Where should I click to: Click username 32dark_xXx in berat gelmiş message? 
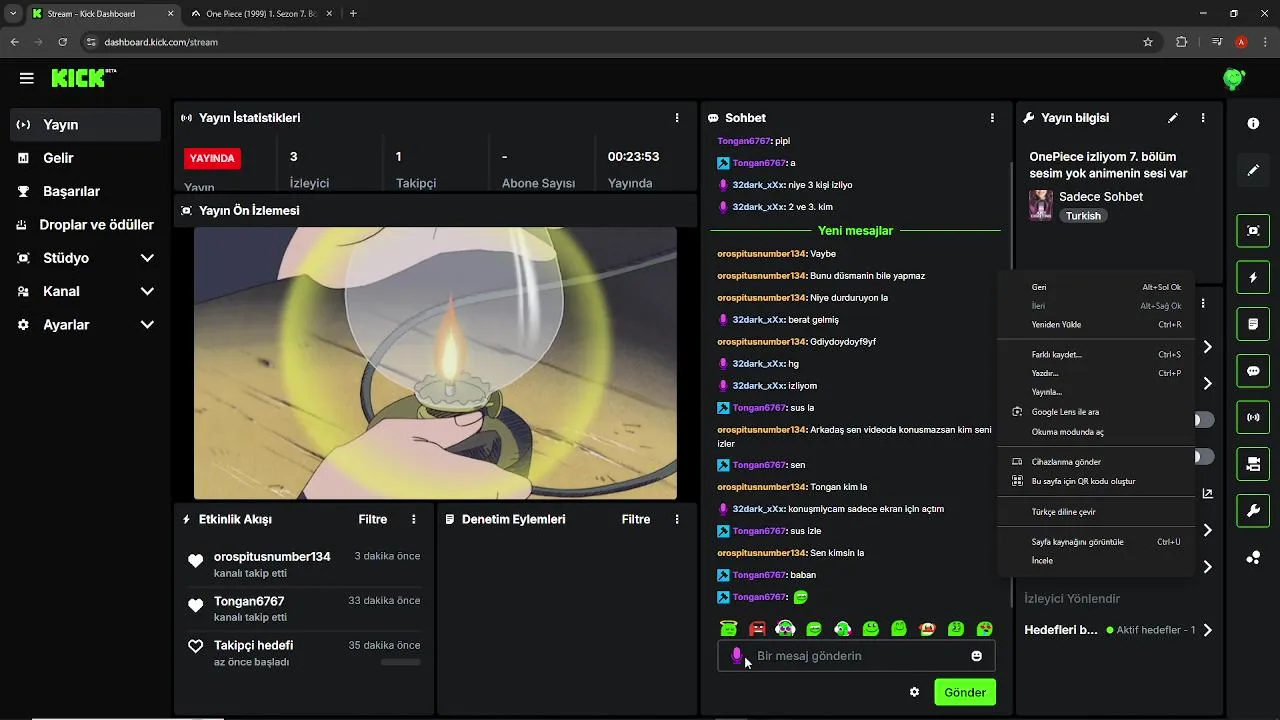tap(758, 320)
